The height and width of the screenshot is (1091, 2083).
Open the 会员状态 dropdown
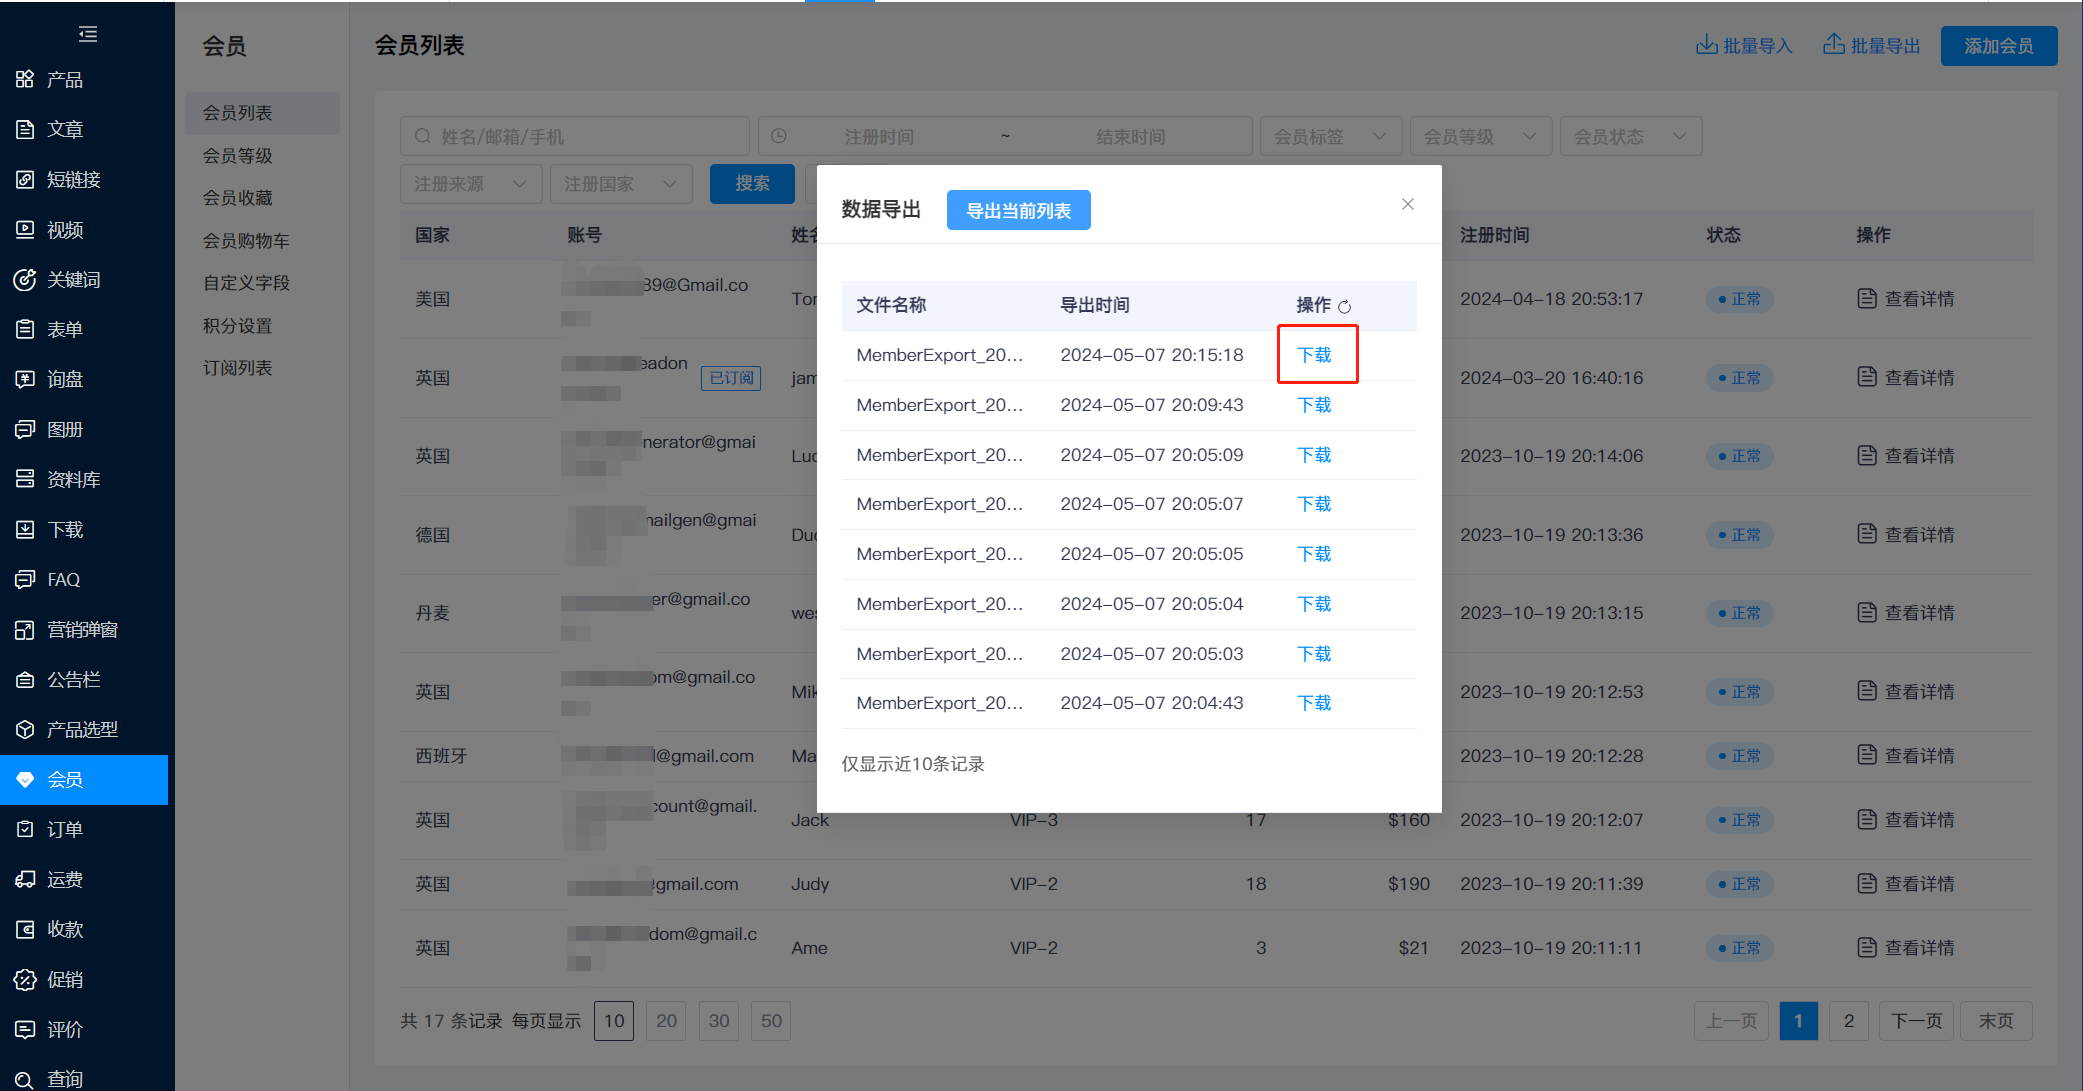(x=1630, y=136)
